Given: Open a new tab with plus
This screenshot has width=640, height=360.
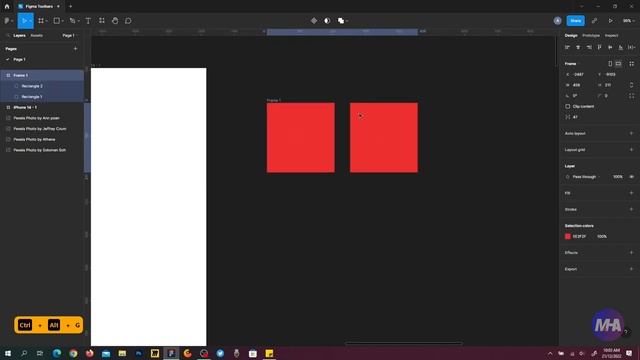Looking at the screenshot, I should click(x=71, y=7).
